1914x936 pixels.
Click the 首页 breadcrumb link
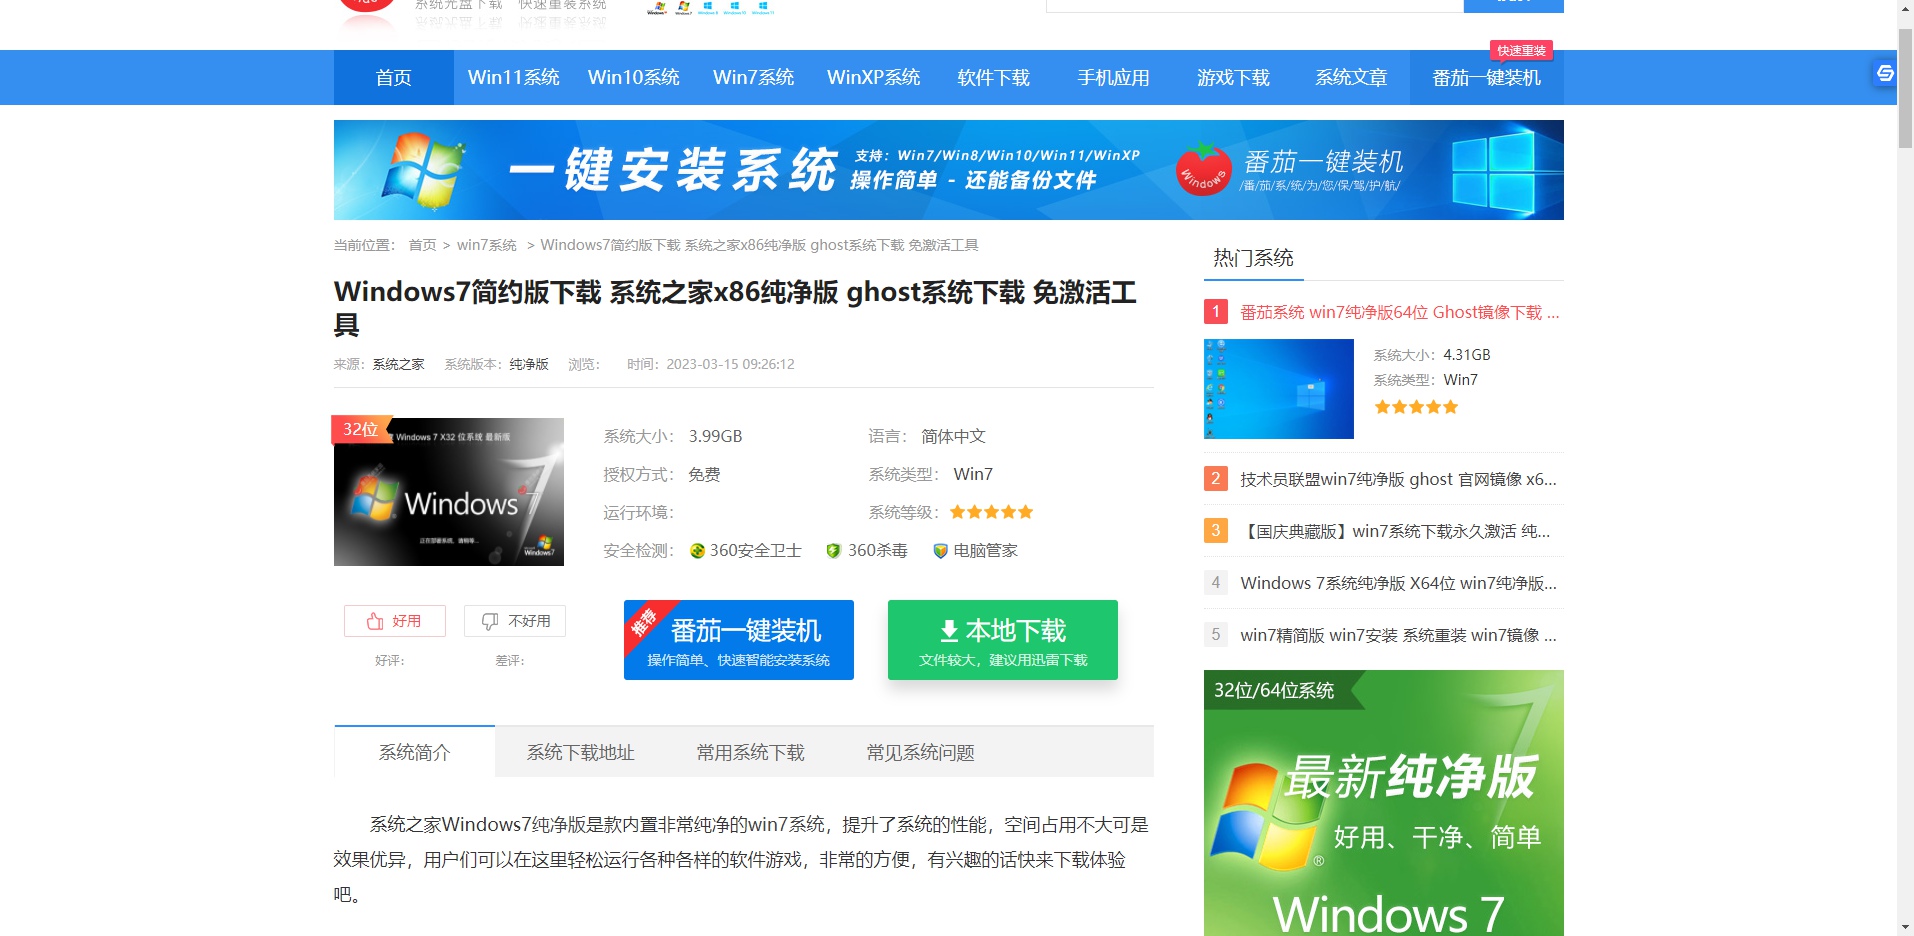[x=422, y=245]
